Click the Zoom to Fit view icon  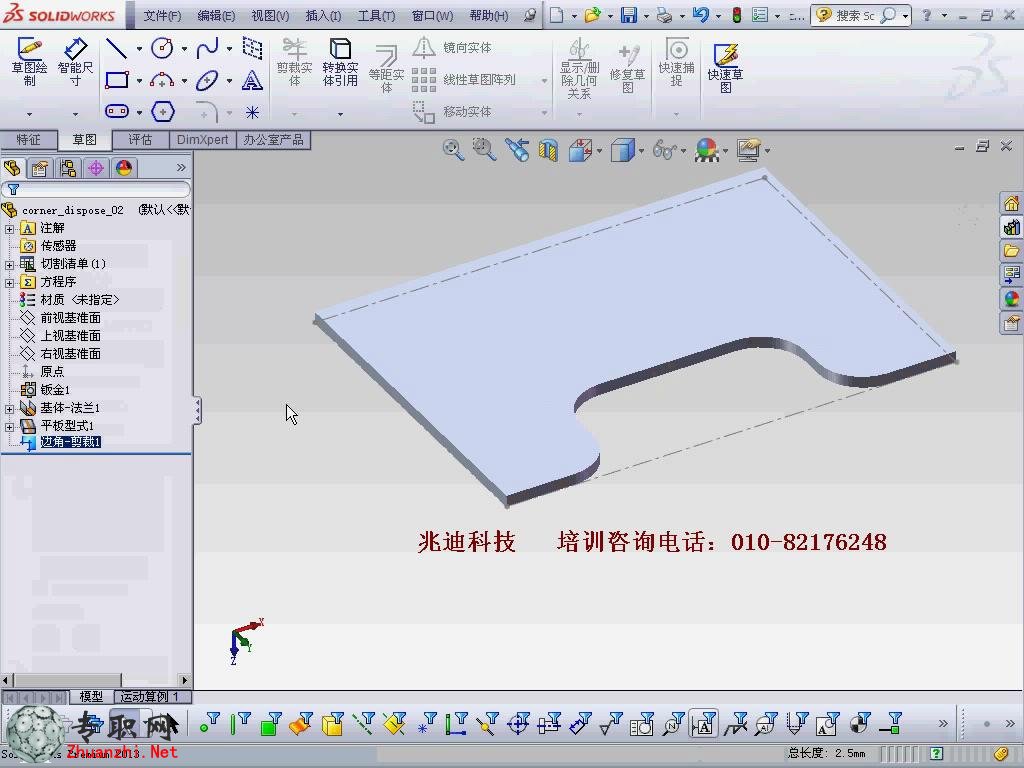pos(453,150)
